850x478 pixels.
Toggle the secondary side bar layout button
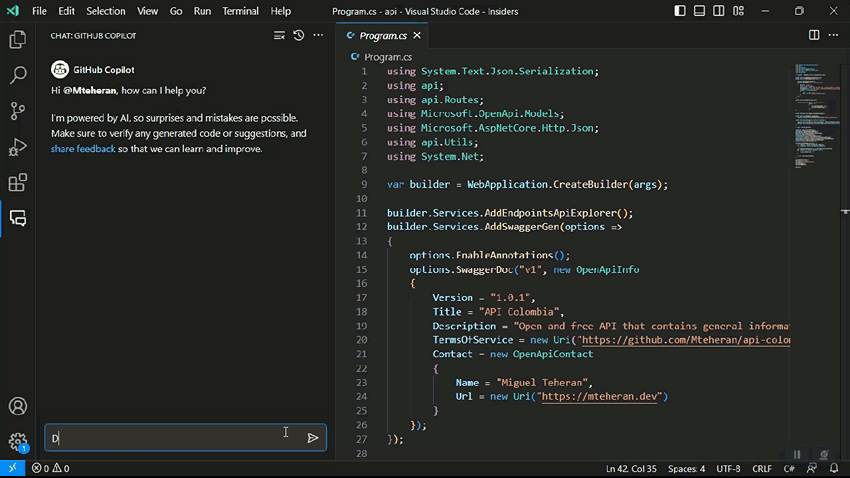721,11
